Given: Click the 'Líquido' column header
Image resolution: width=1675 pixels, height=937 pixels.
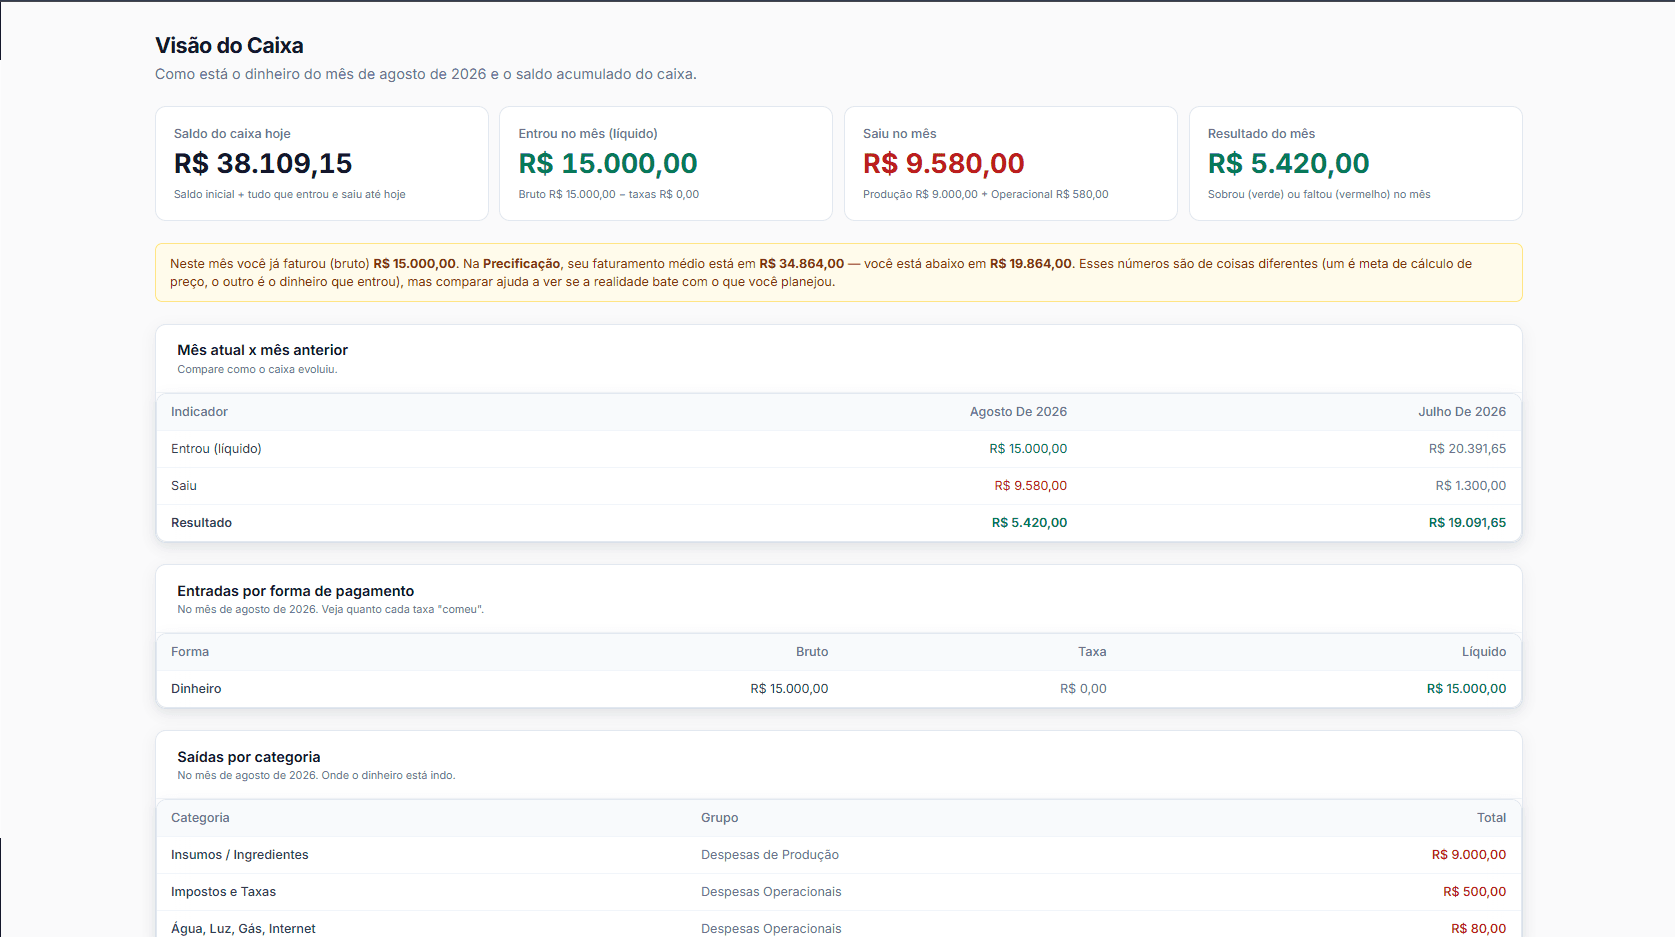Looking at the screenshot, I should (1484, 652).
